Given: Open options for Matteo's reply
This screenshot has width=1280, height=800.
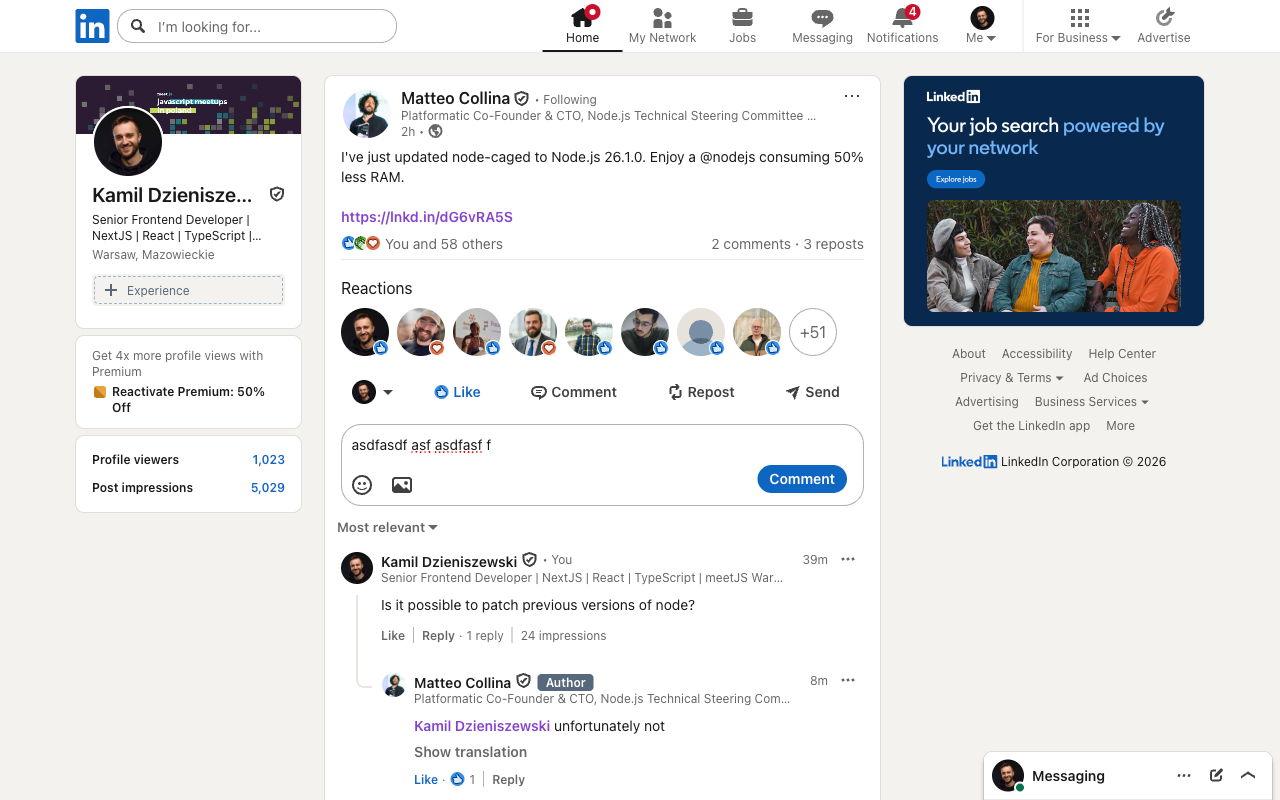Looking at the screenshot, I should click(x=848, y=680).
